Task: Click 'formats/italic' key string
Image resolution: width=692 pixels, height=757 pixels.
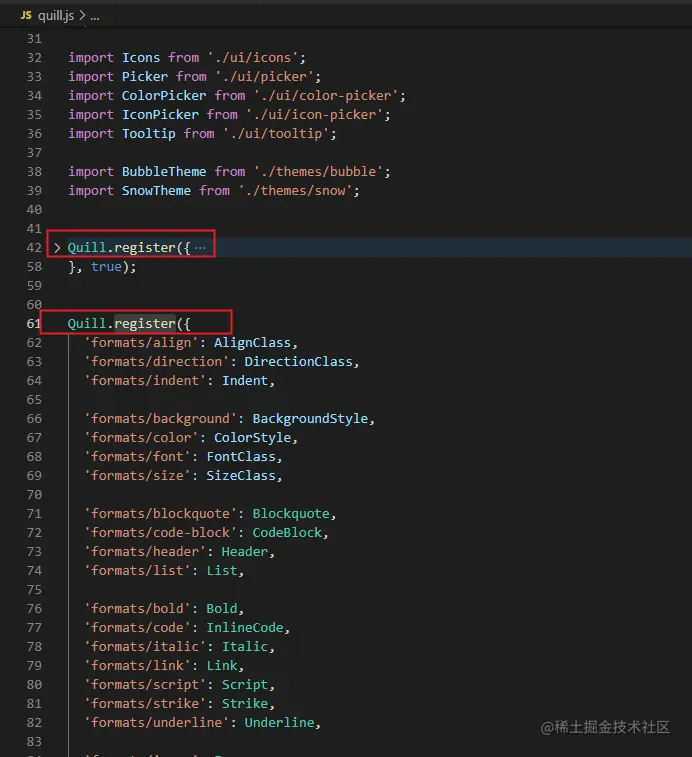Action: click(145, 646)
